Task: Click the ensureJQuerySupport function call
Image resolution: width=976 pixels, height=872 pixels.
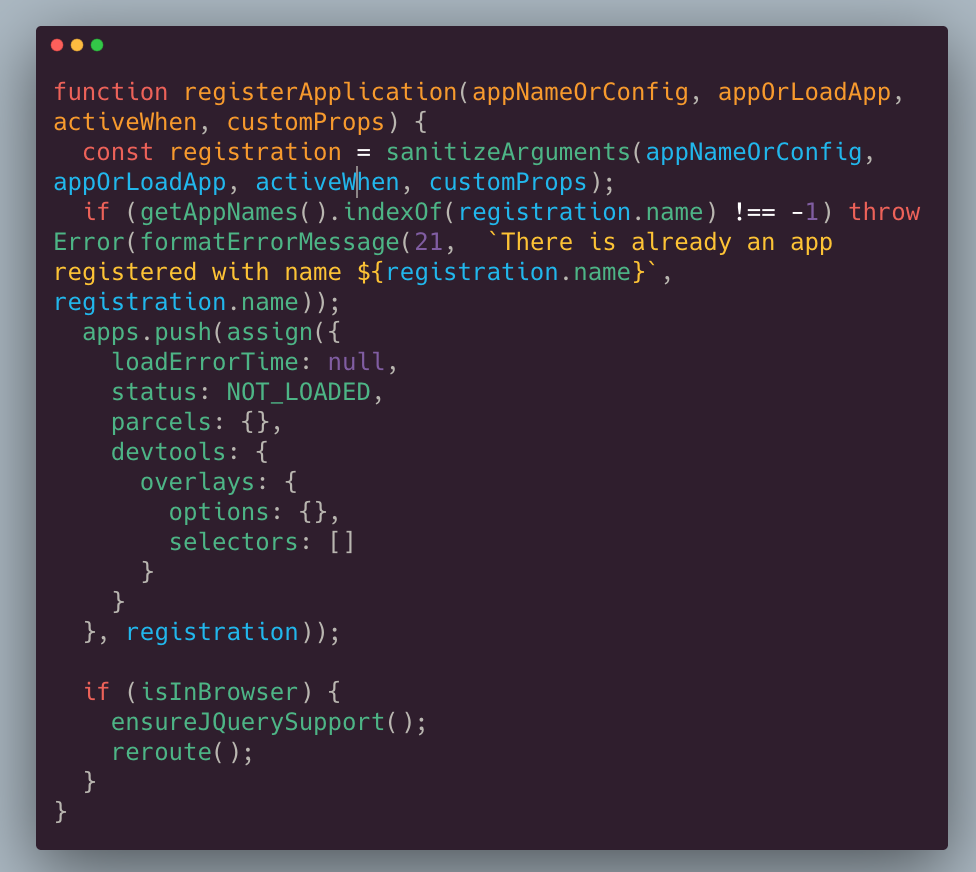Action: point(248,722)
